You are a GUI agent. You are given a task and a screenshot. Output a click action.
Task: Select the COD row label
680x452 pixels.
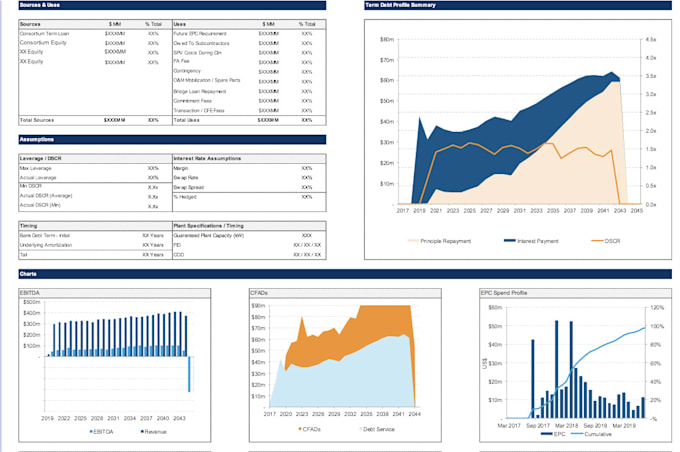point(179,255)
